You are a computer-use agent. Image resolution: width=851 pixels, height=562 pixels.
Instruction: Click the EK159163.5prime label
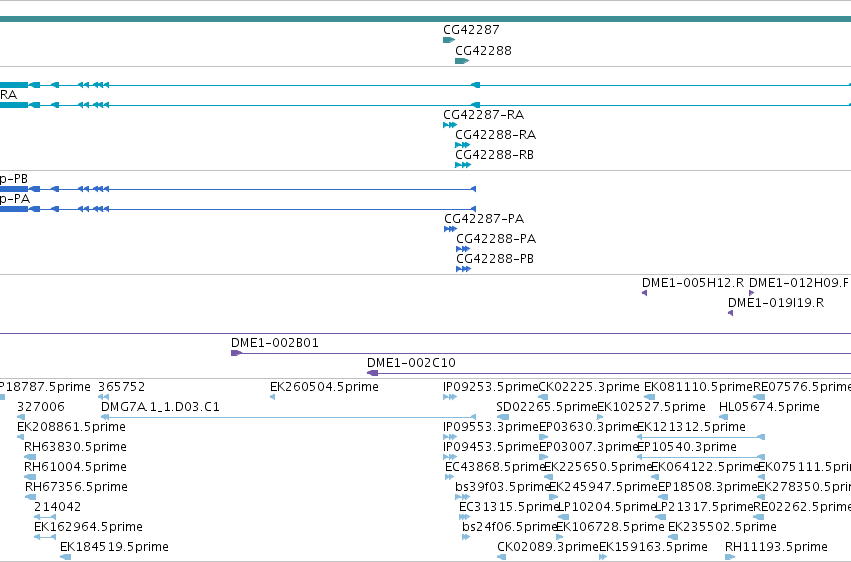coord(653,547)
